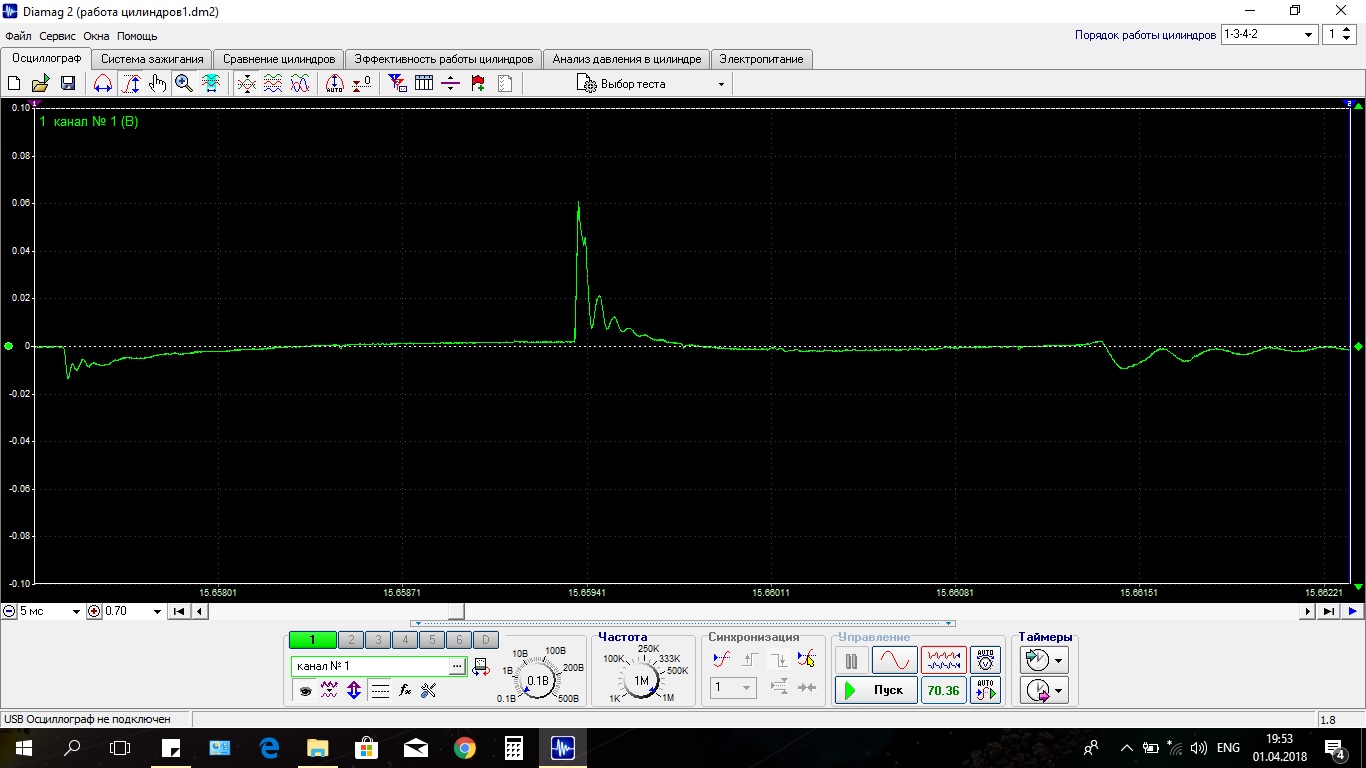Click the purple divide markers icon
Viewport: 1366px width, 768px height.
(450, 84)
